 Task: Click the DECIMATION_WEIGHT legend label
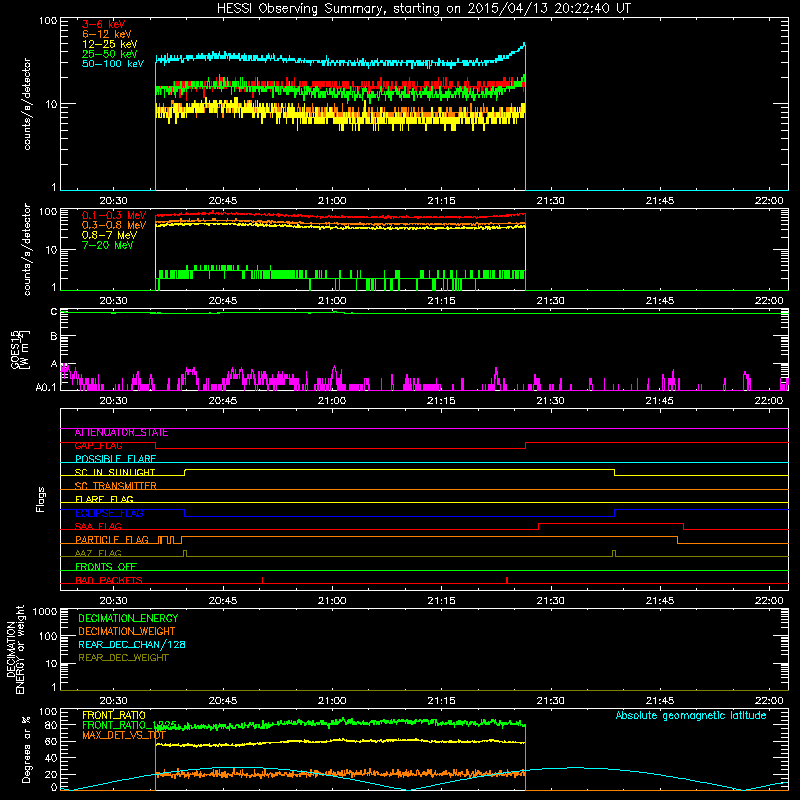(x=127, y=631)
